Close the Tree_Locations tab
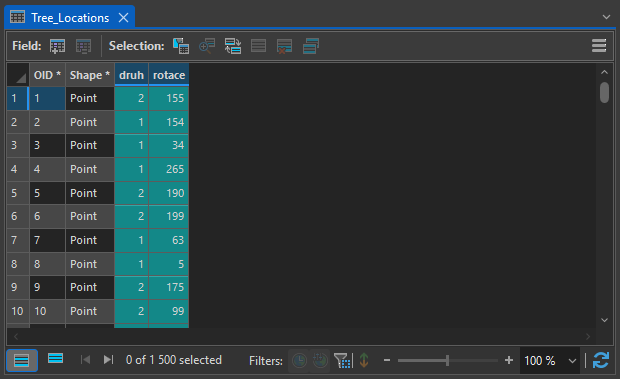Screen dimensions: 620x379 (124, 18)
